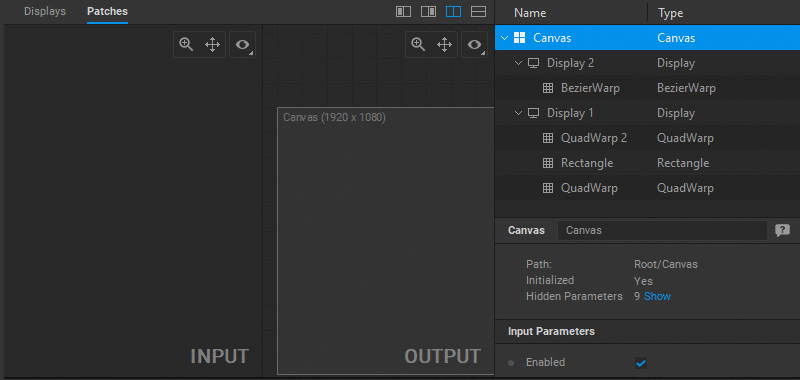Click the monitor icon beside Display 2
This screenshot has height=380, width=800.
[534, 63]
